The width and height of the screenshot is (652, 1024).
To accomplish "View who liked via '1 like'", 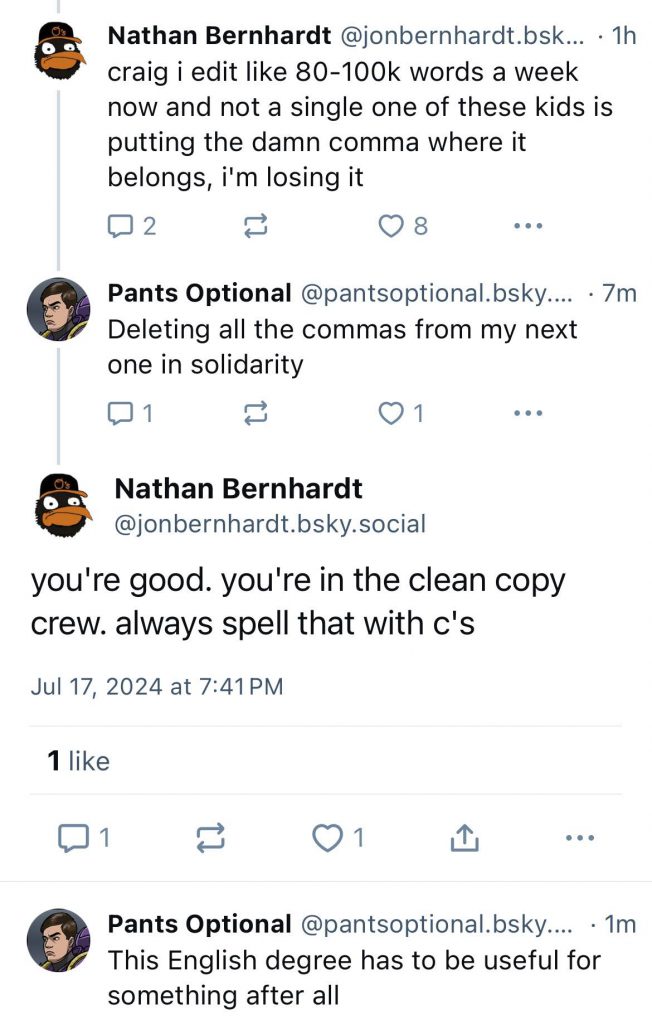I will coord(78,761).
